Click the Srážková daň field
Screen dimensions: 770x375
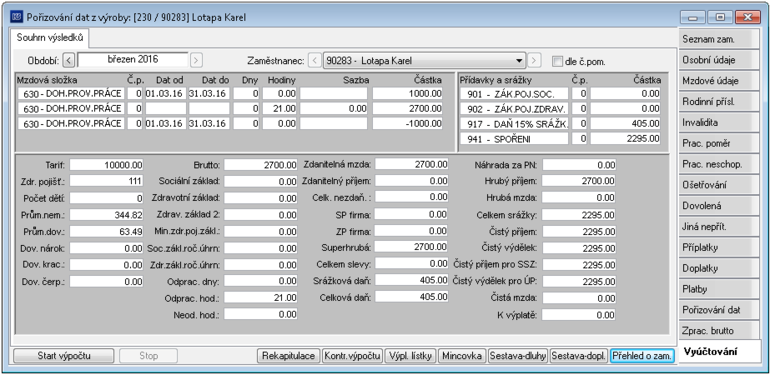point(412,280)
